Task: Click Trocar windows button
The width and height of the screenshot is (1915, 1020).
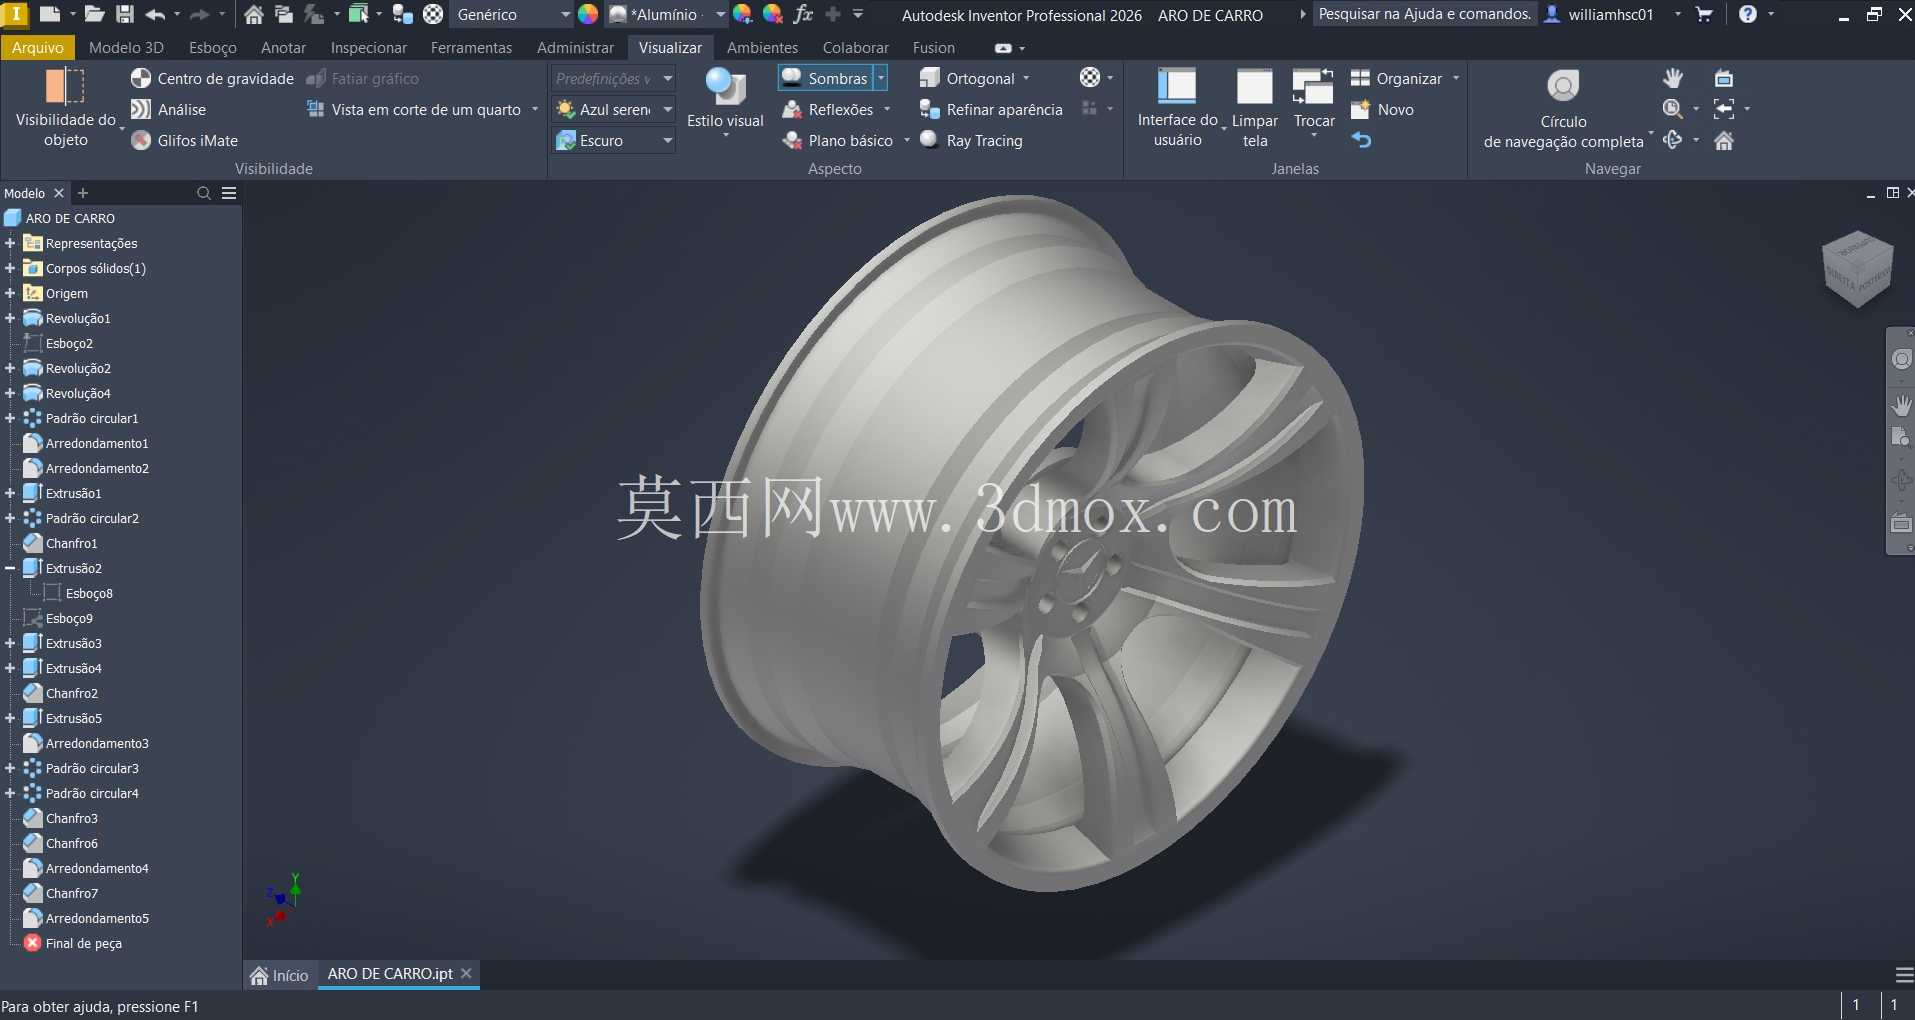Action: coord(1314,100)
